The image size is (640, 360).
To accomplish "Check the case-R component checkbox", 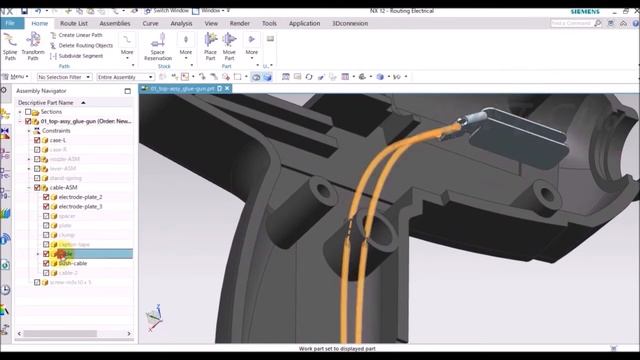I will coord(37,149).
